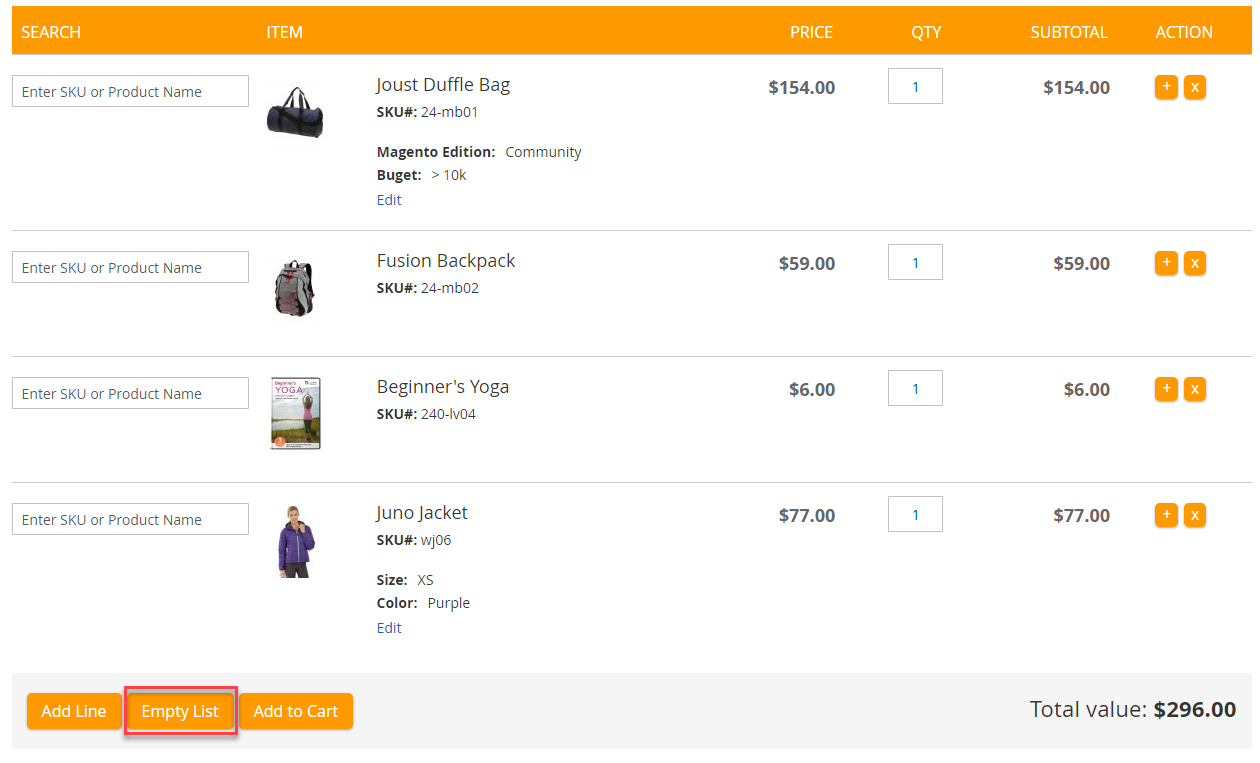1260x763 pixels.
Task: Click the SKU search field on the first row
Action: pyautogui.click(x=130, y=90)
